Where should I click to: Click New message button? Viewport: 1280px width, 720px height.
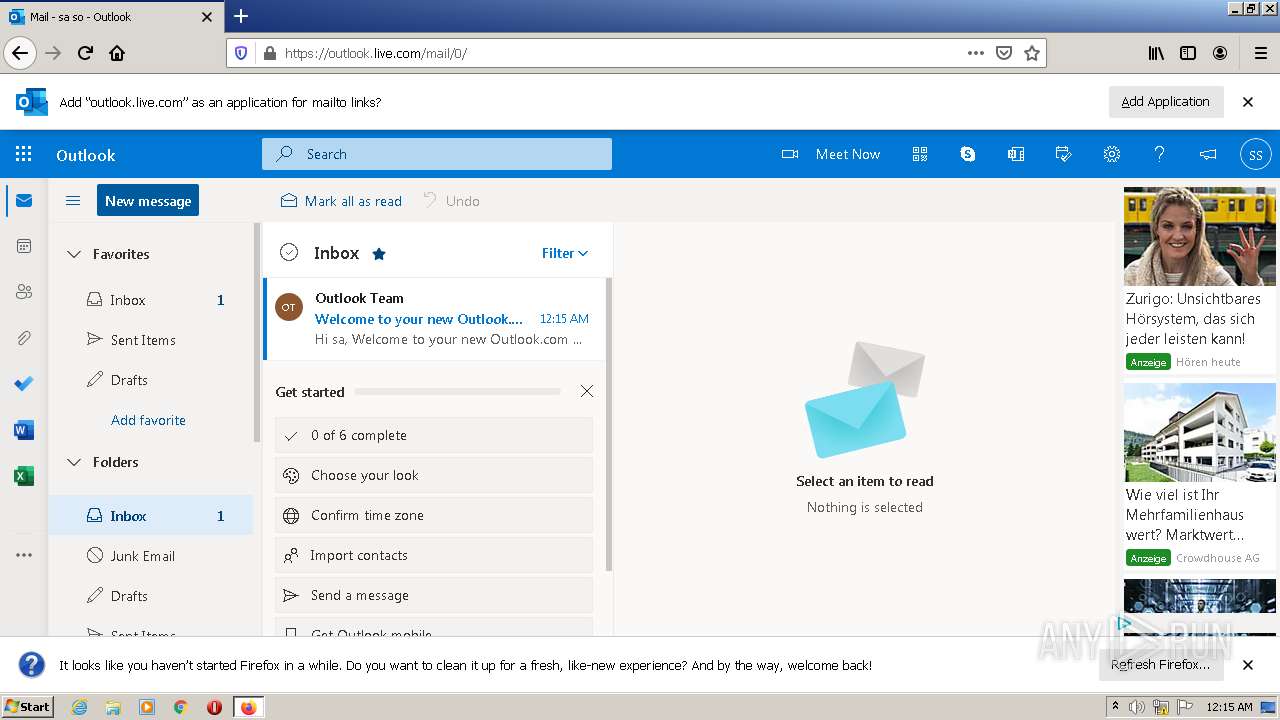click(x=148, y=200)
